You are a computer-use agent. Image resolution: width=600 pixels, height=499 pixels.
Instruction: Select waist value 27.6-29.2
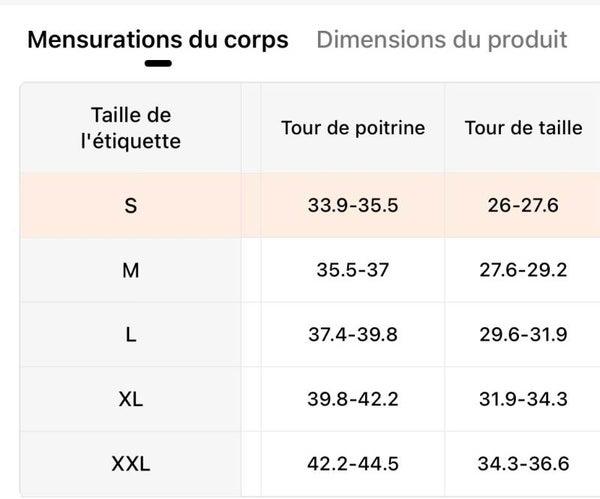[x=523, y=270]
